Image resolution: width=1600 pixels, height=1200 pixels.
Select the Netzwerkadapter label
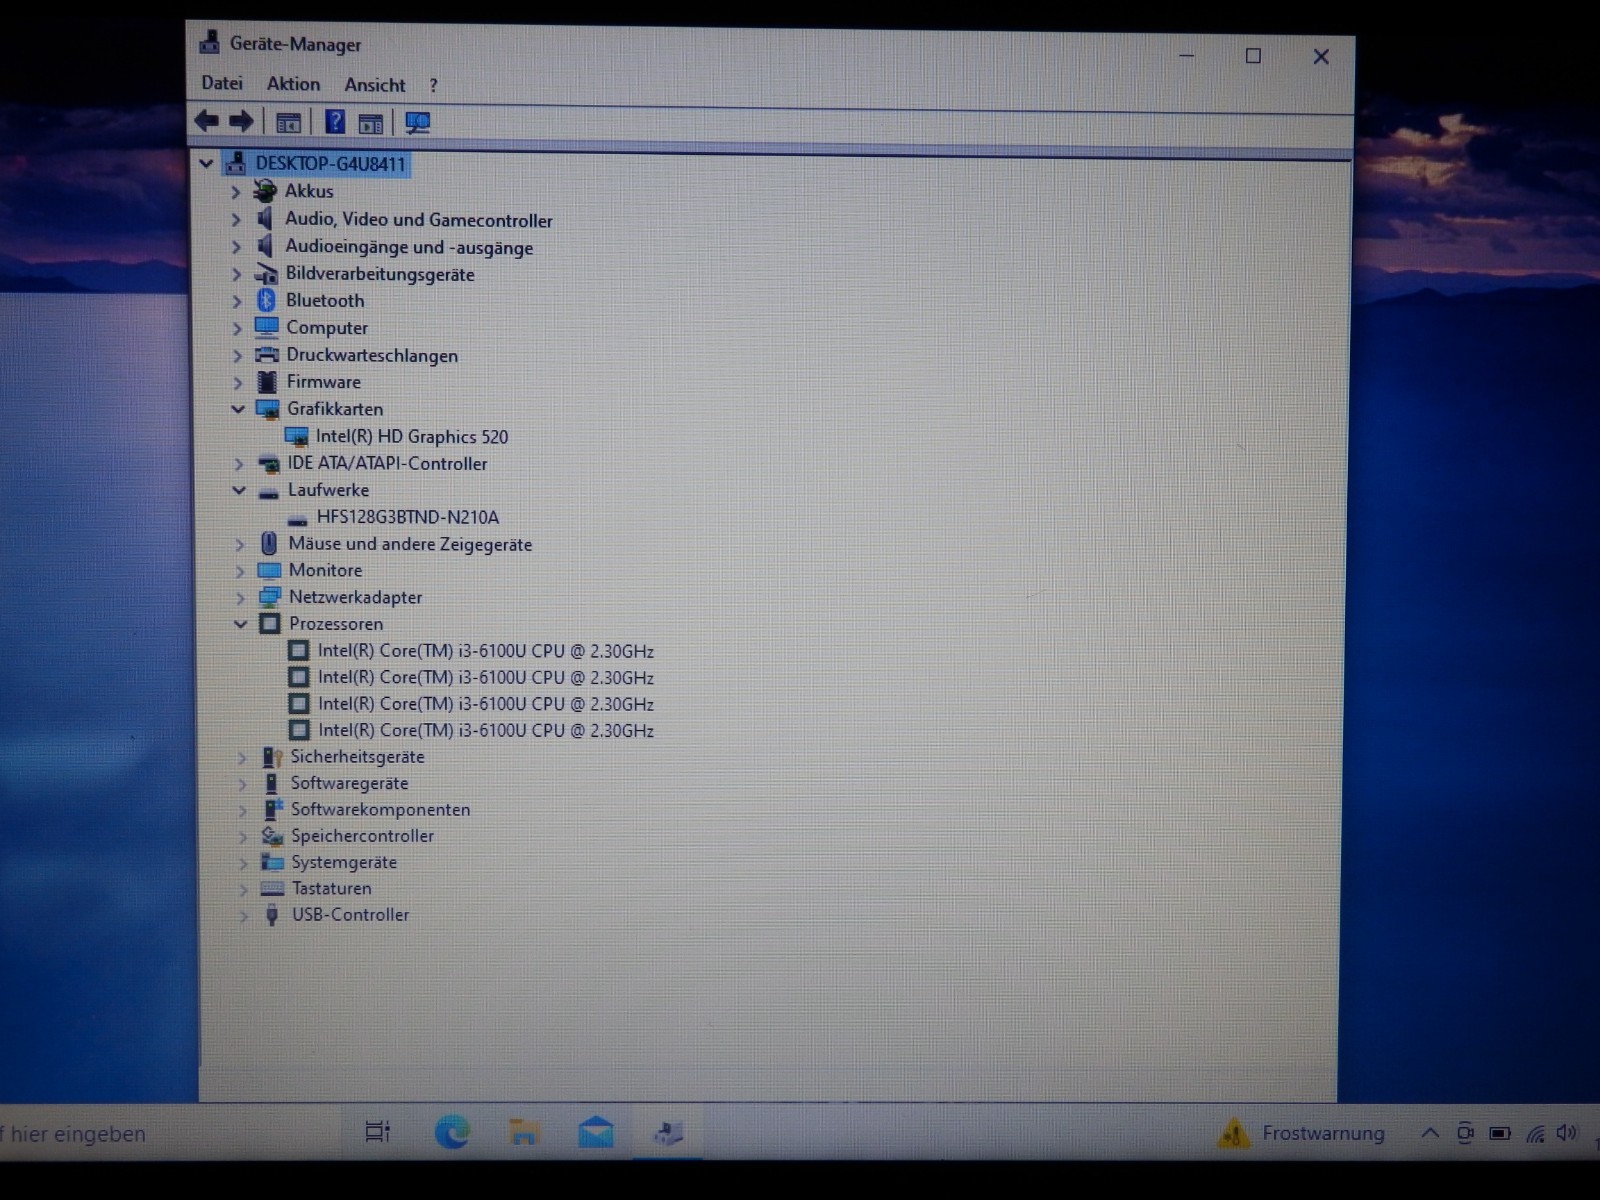click(355, 597)
